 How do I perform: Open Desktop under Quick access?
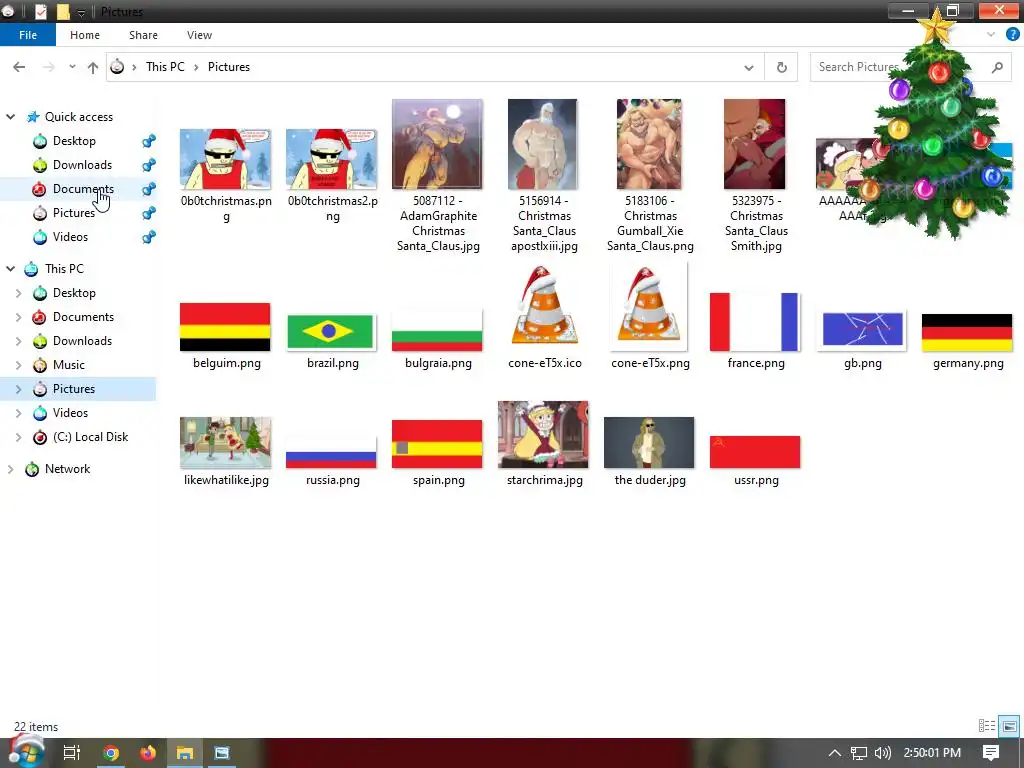click(74, 141)
